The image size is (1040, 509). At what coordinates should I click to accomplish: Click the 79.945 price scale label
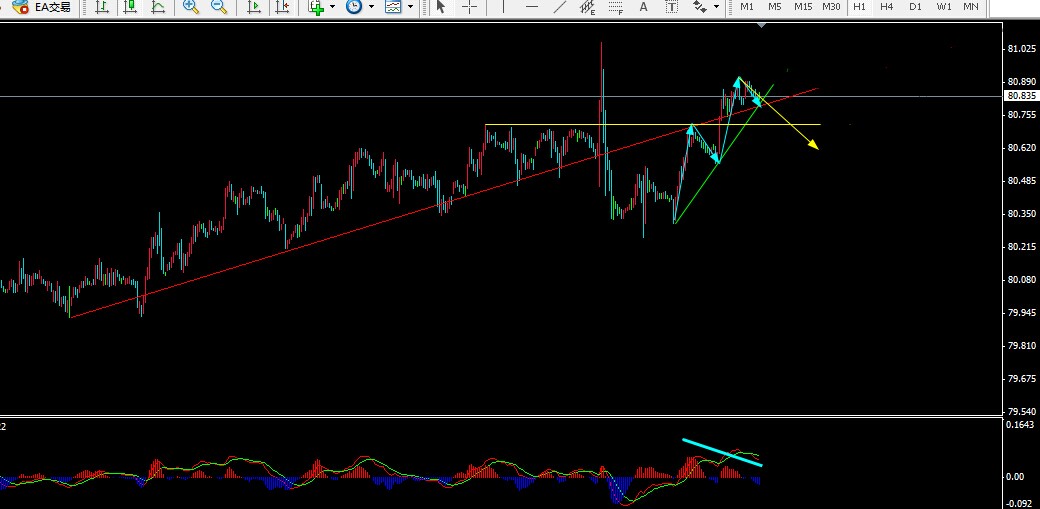tap(1021, 312)
